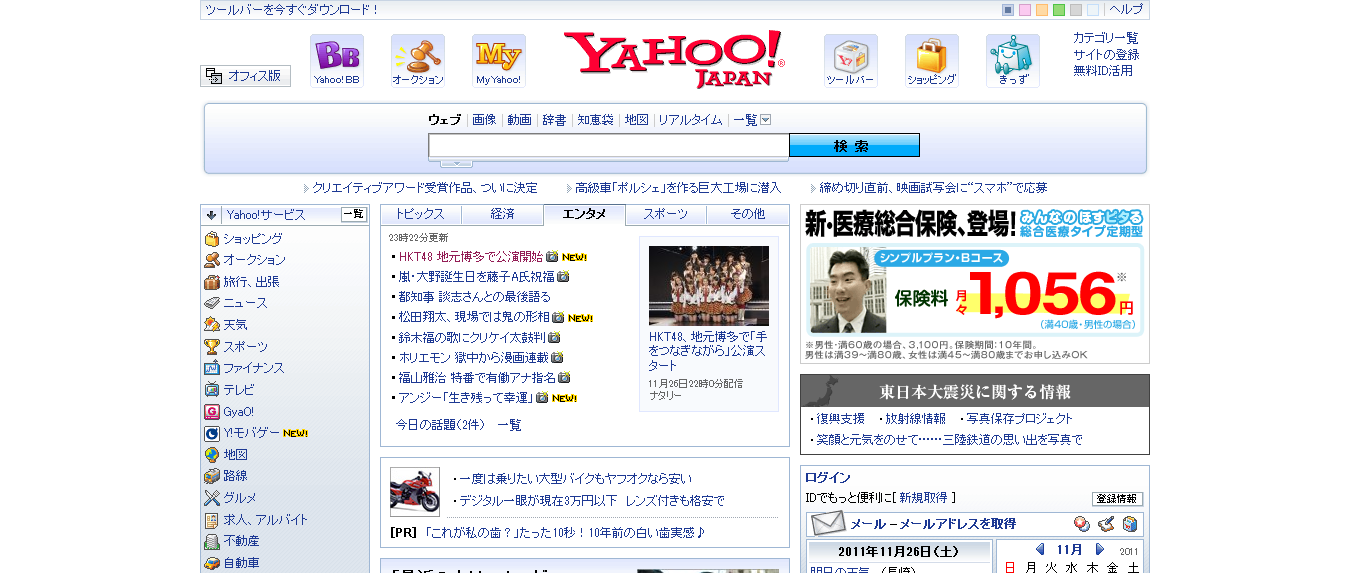Screen dimensions: 1349x573
Task: Open the red motorcycle thumbnail
Action: point(415,491)
